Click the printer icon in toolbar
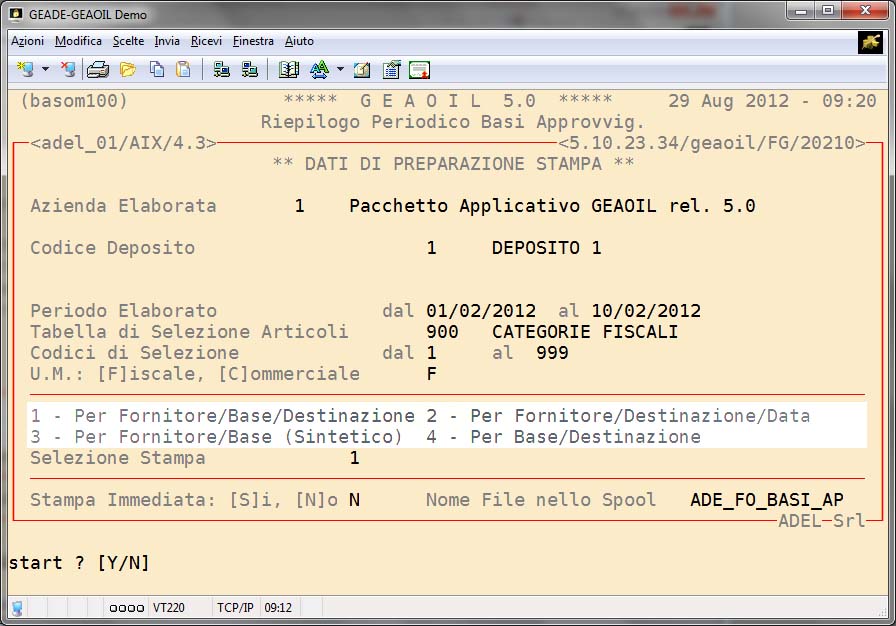This screenshot has width=896, height=626. point(98,70)
